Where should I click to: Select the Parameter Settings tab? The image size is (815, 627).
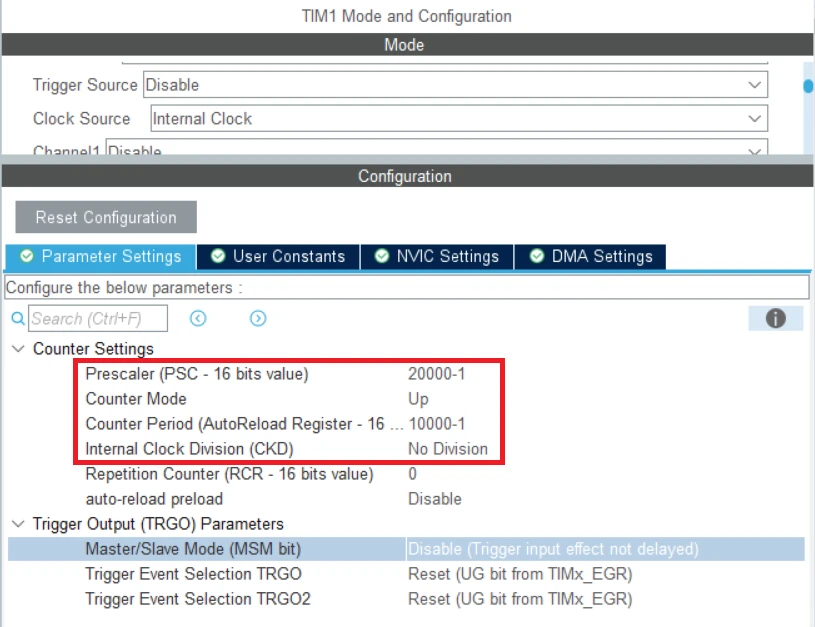101,256
